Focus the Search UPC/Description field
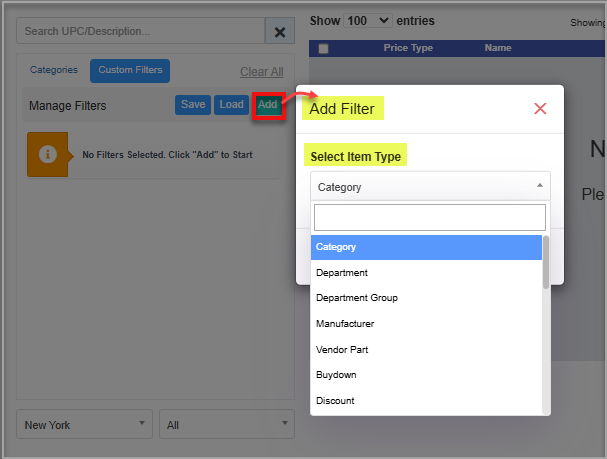This screenshot has height=459, width=607. (x=140, y=32)
